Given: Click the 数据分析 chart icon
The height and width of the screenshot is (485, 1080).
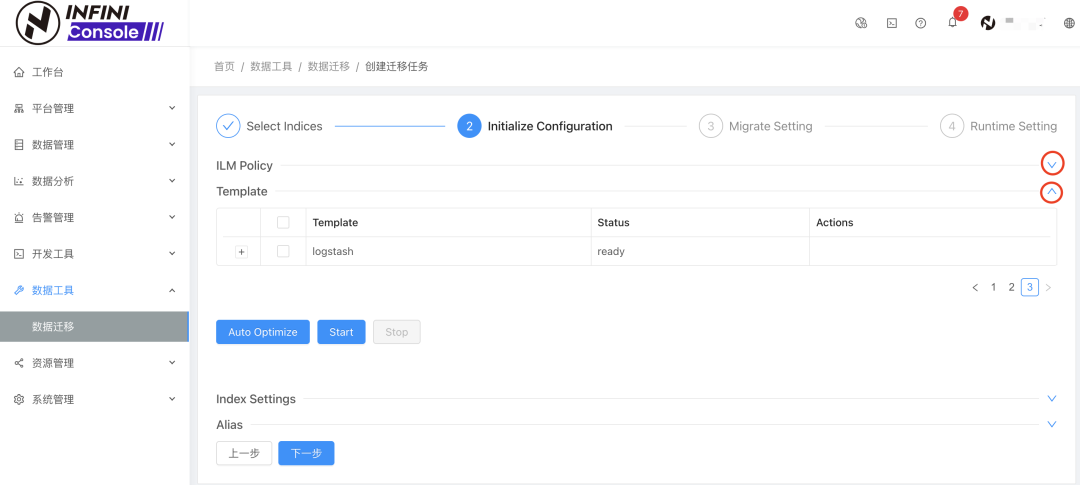Looking at the screenshot, I should pyautogui.click(x=19, y=181).
